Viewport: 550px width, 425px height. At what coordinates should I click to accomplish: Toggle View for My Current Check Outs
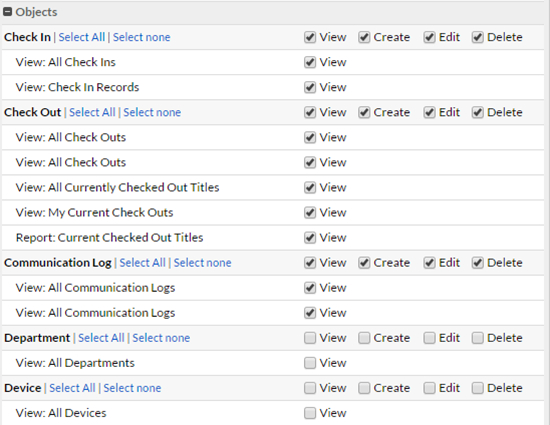(x=310, y=213)
